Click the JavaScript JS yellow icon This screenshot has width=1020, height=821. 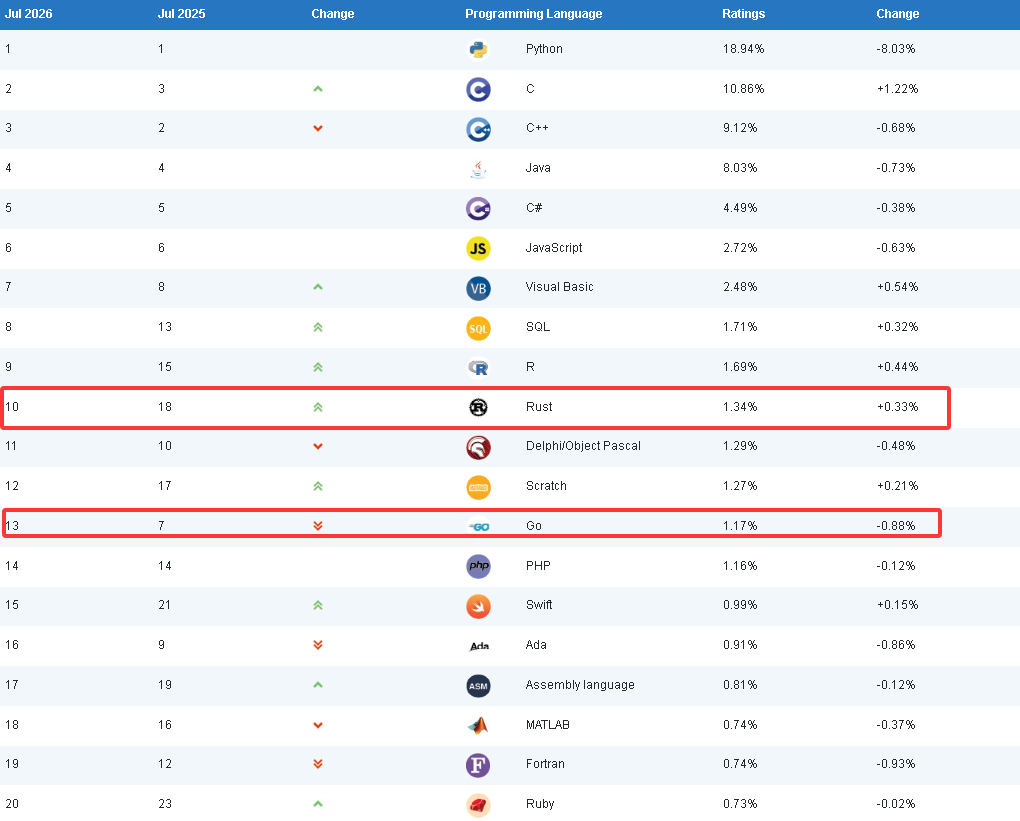(478, 249)
